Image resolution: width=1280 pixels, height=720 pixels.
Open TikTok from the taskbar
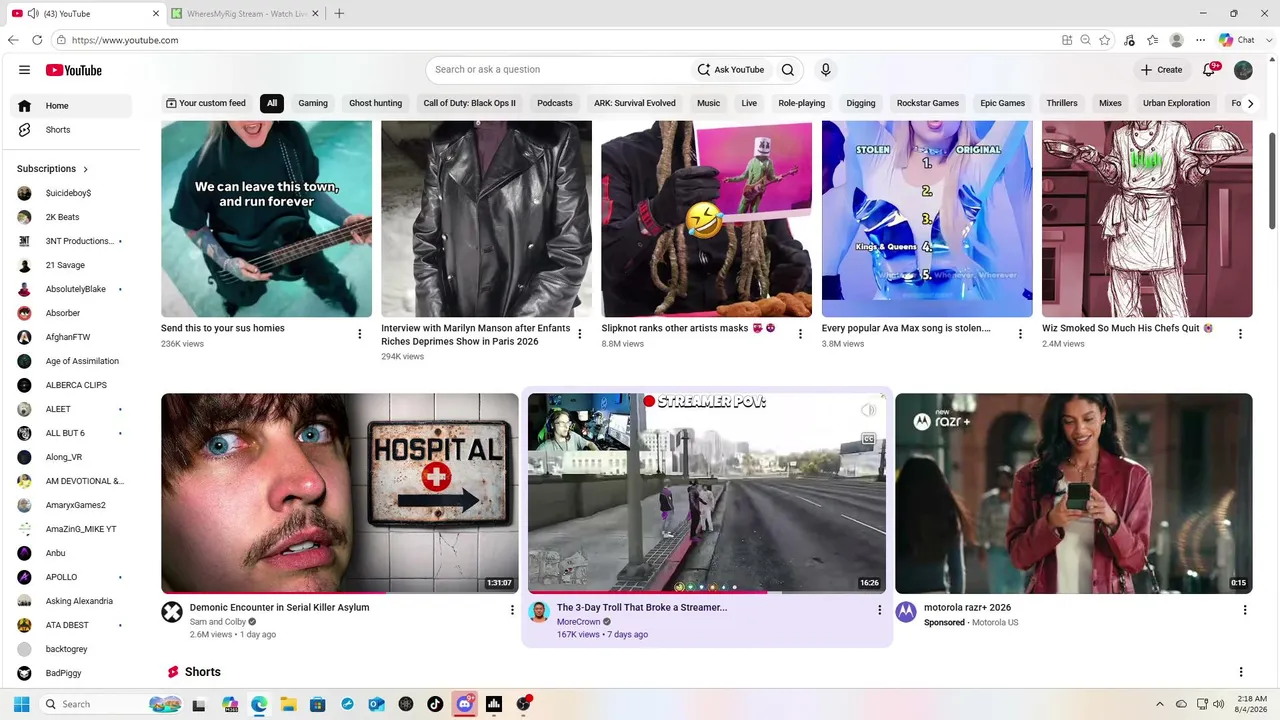coord(435,704)
